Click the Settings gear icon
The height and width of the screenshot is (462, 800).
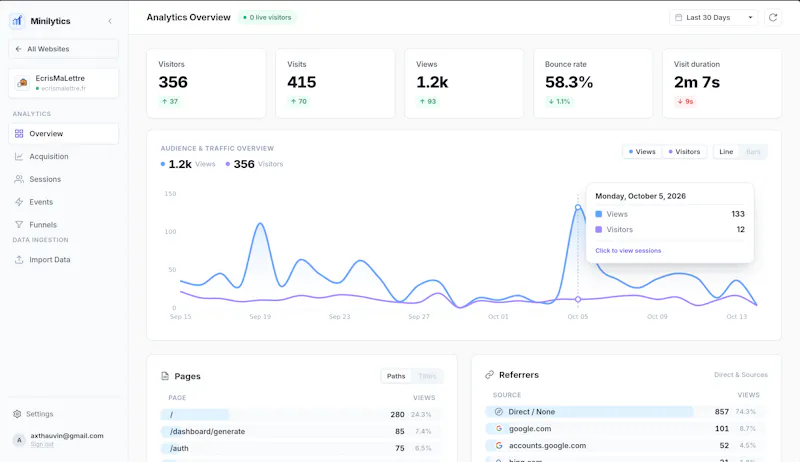click(x=17, y=414)
